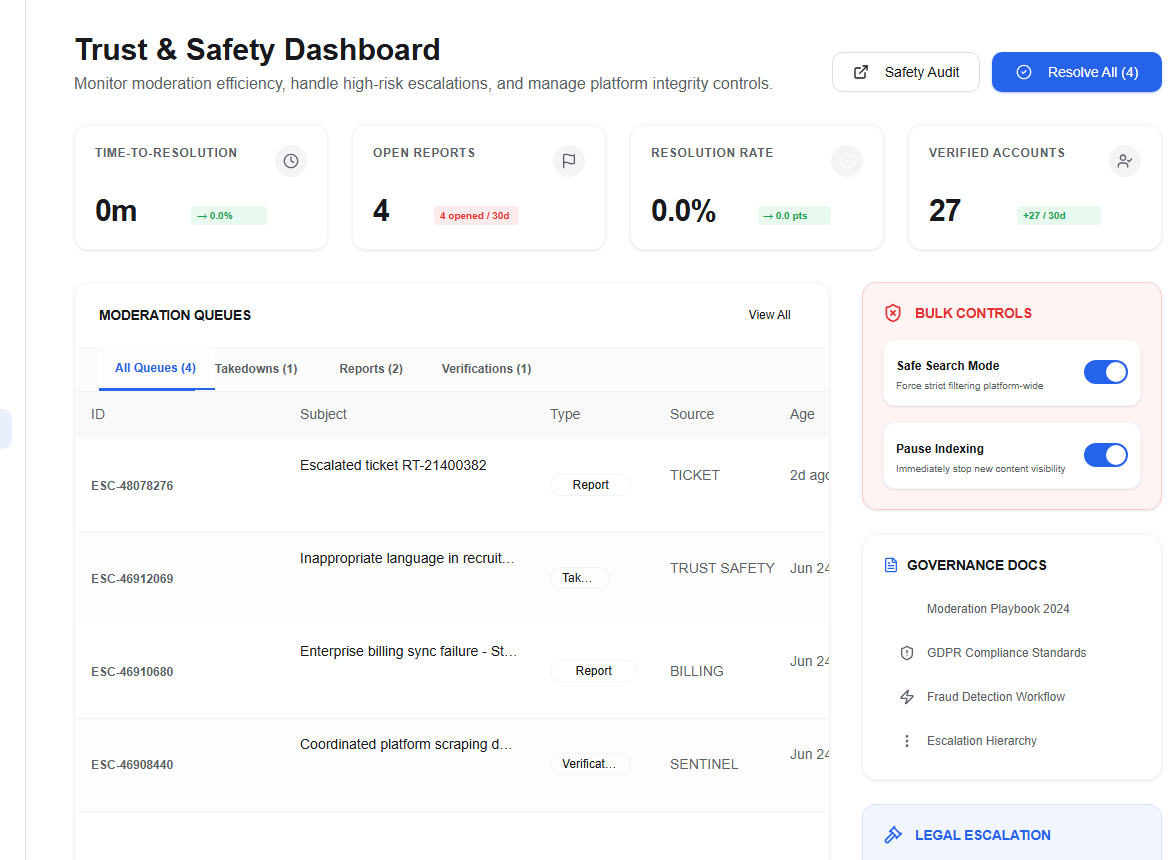Click the Subject column header
Screen dimensions: 1170x860
[x=323, y=415]
